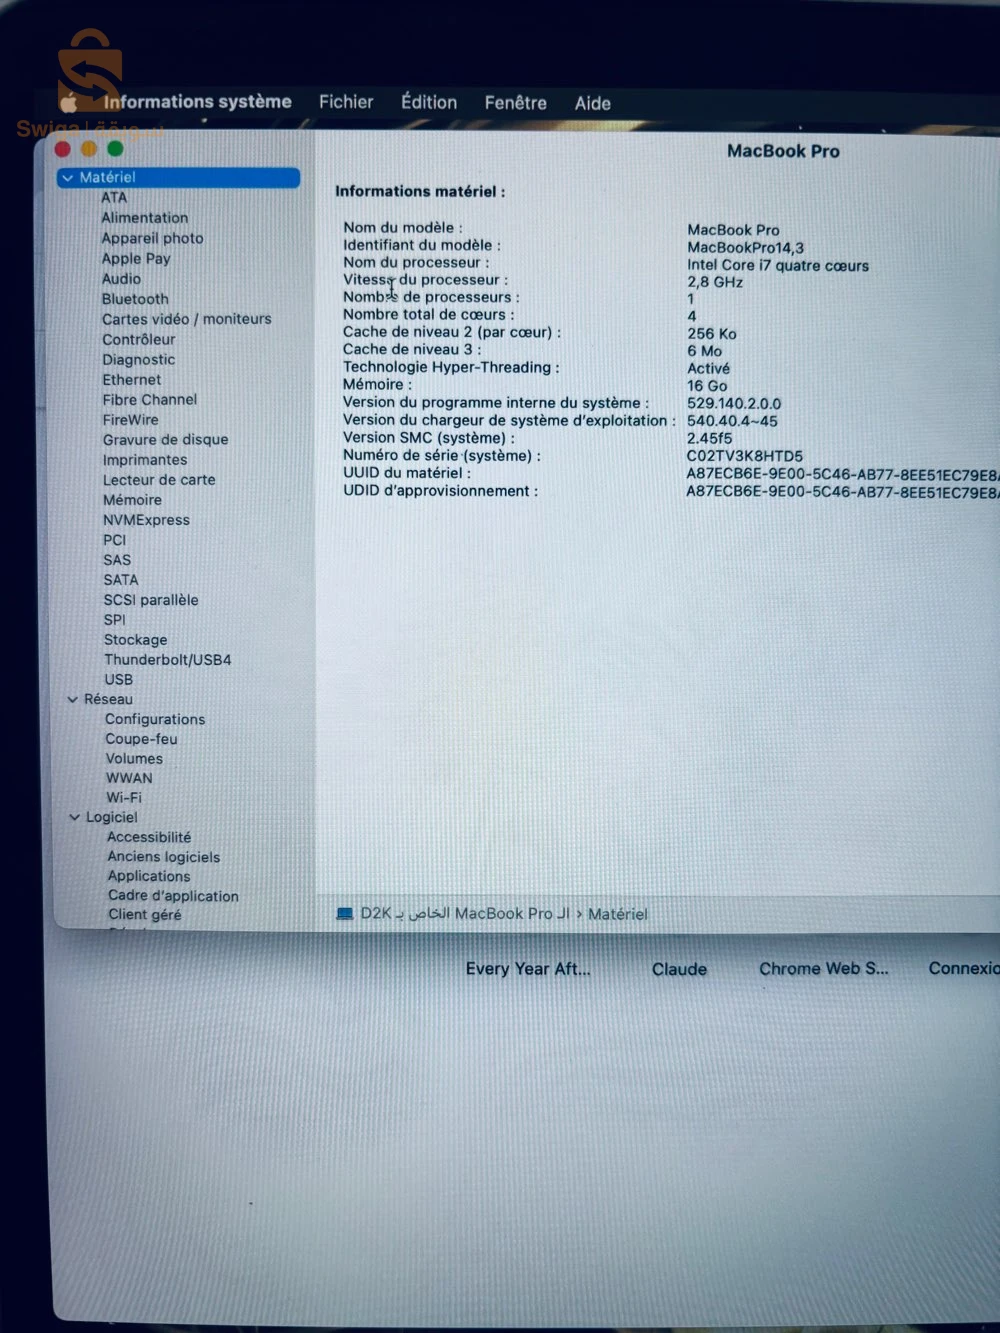
Task: Select Apple Pay in the sidebar
Action: coord(136,258)
